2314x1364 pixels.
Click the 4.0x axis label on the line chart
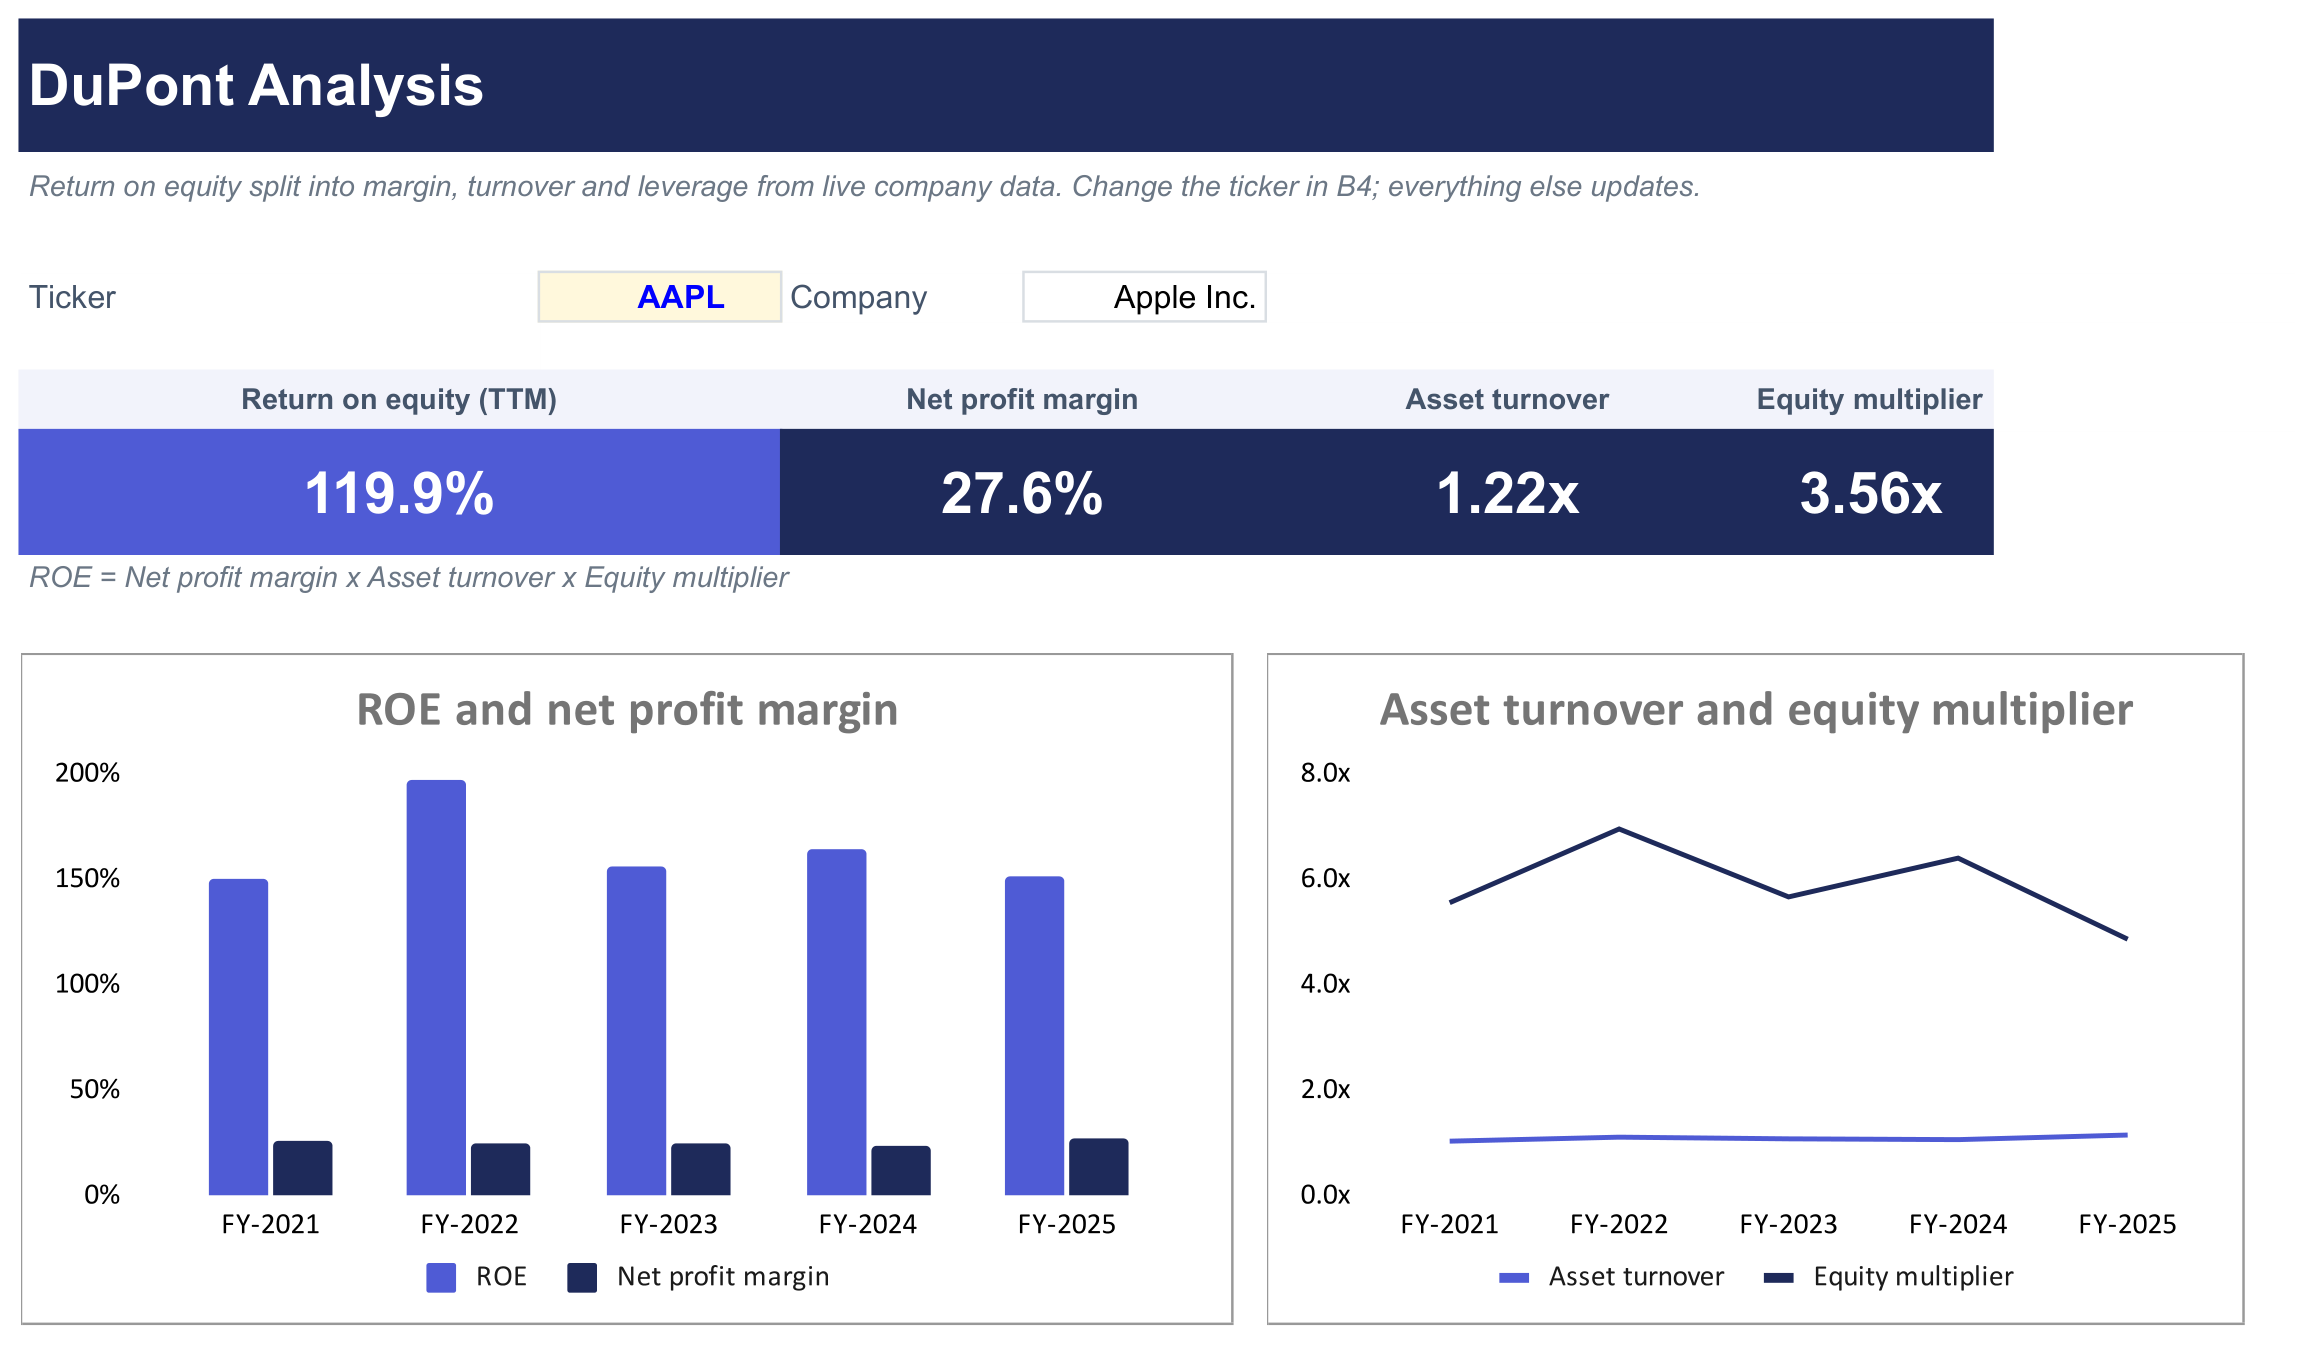click(x=1325, y=984)
